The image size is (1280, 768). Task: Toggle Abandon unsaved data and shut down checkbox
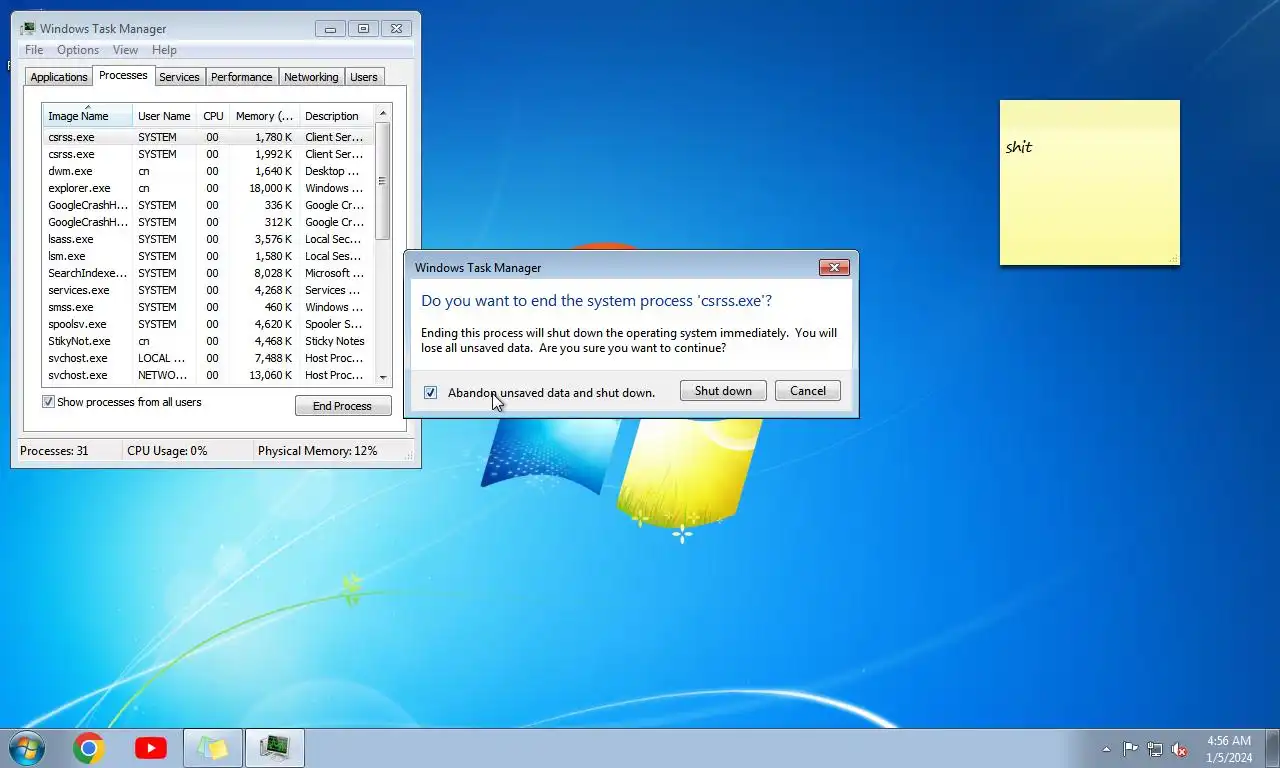[430, 393]
